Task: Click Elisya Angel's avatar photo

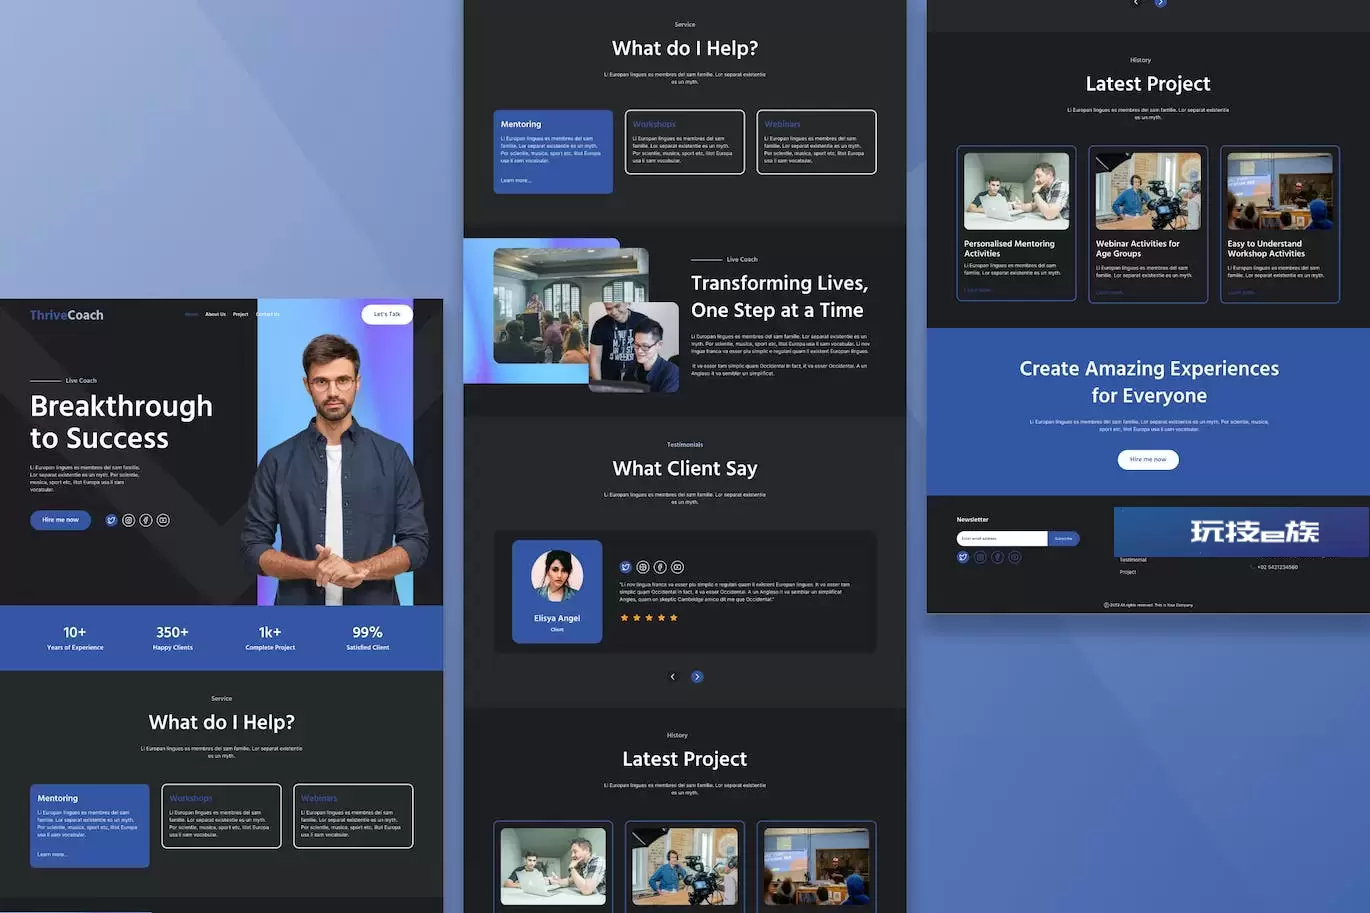Action: [x=557, y=576]
